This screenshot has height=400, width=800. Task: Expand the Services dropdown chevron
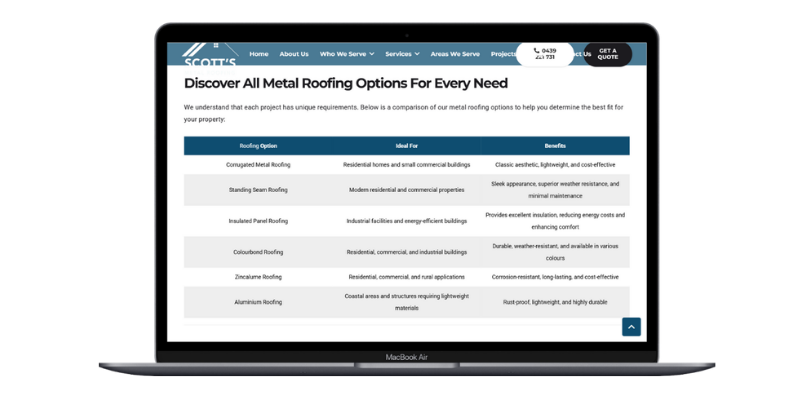coord(417,54)
